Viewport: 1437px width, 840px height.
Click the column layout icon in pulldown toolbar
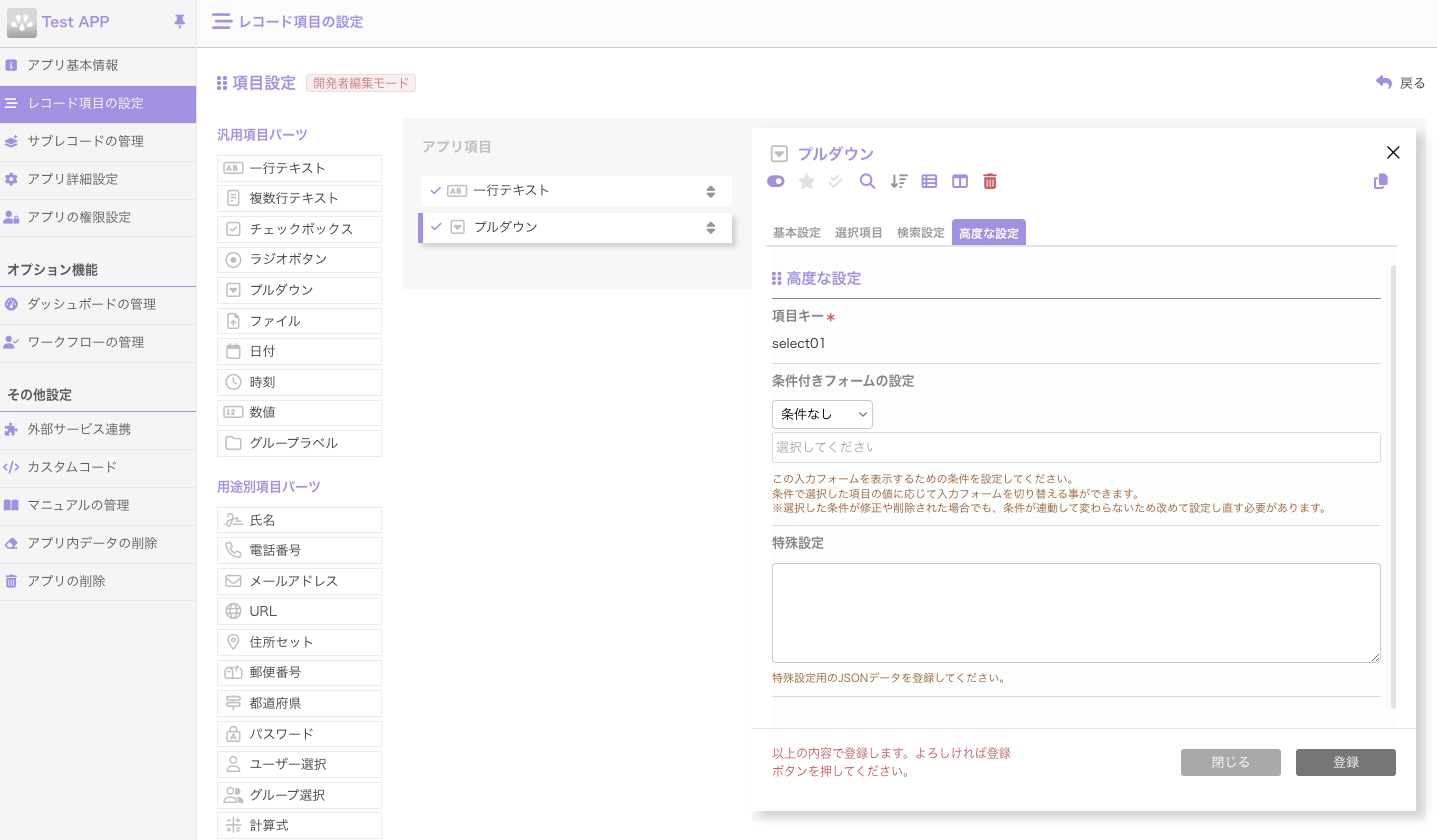pos(960,181)
